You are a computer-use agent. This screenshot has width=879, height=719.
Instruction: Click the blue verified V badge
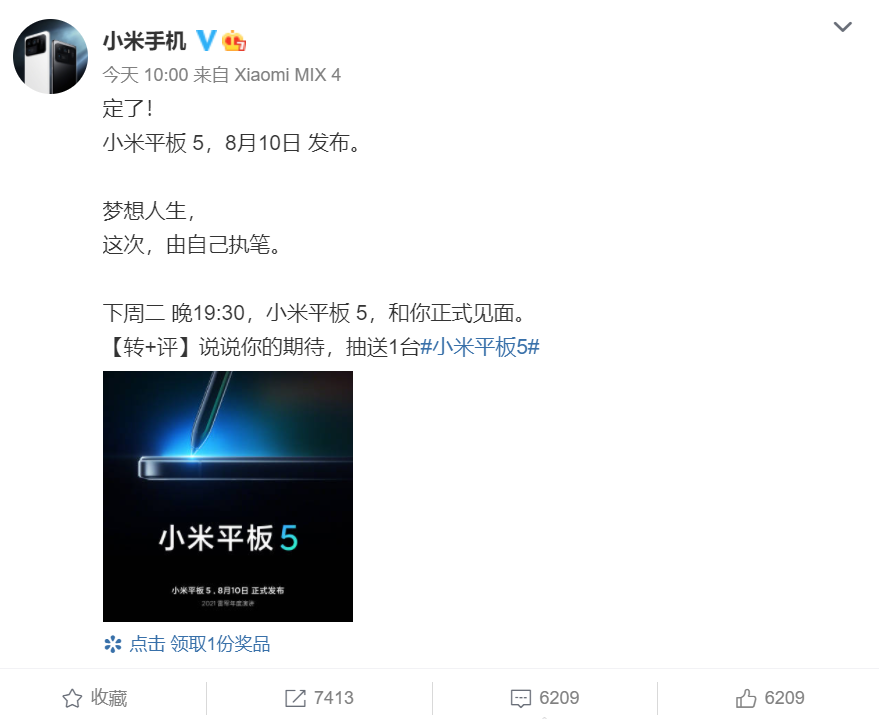(206, 40)
